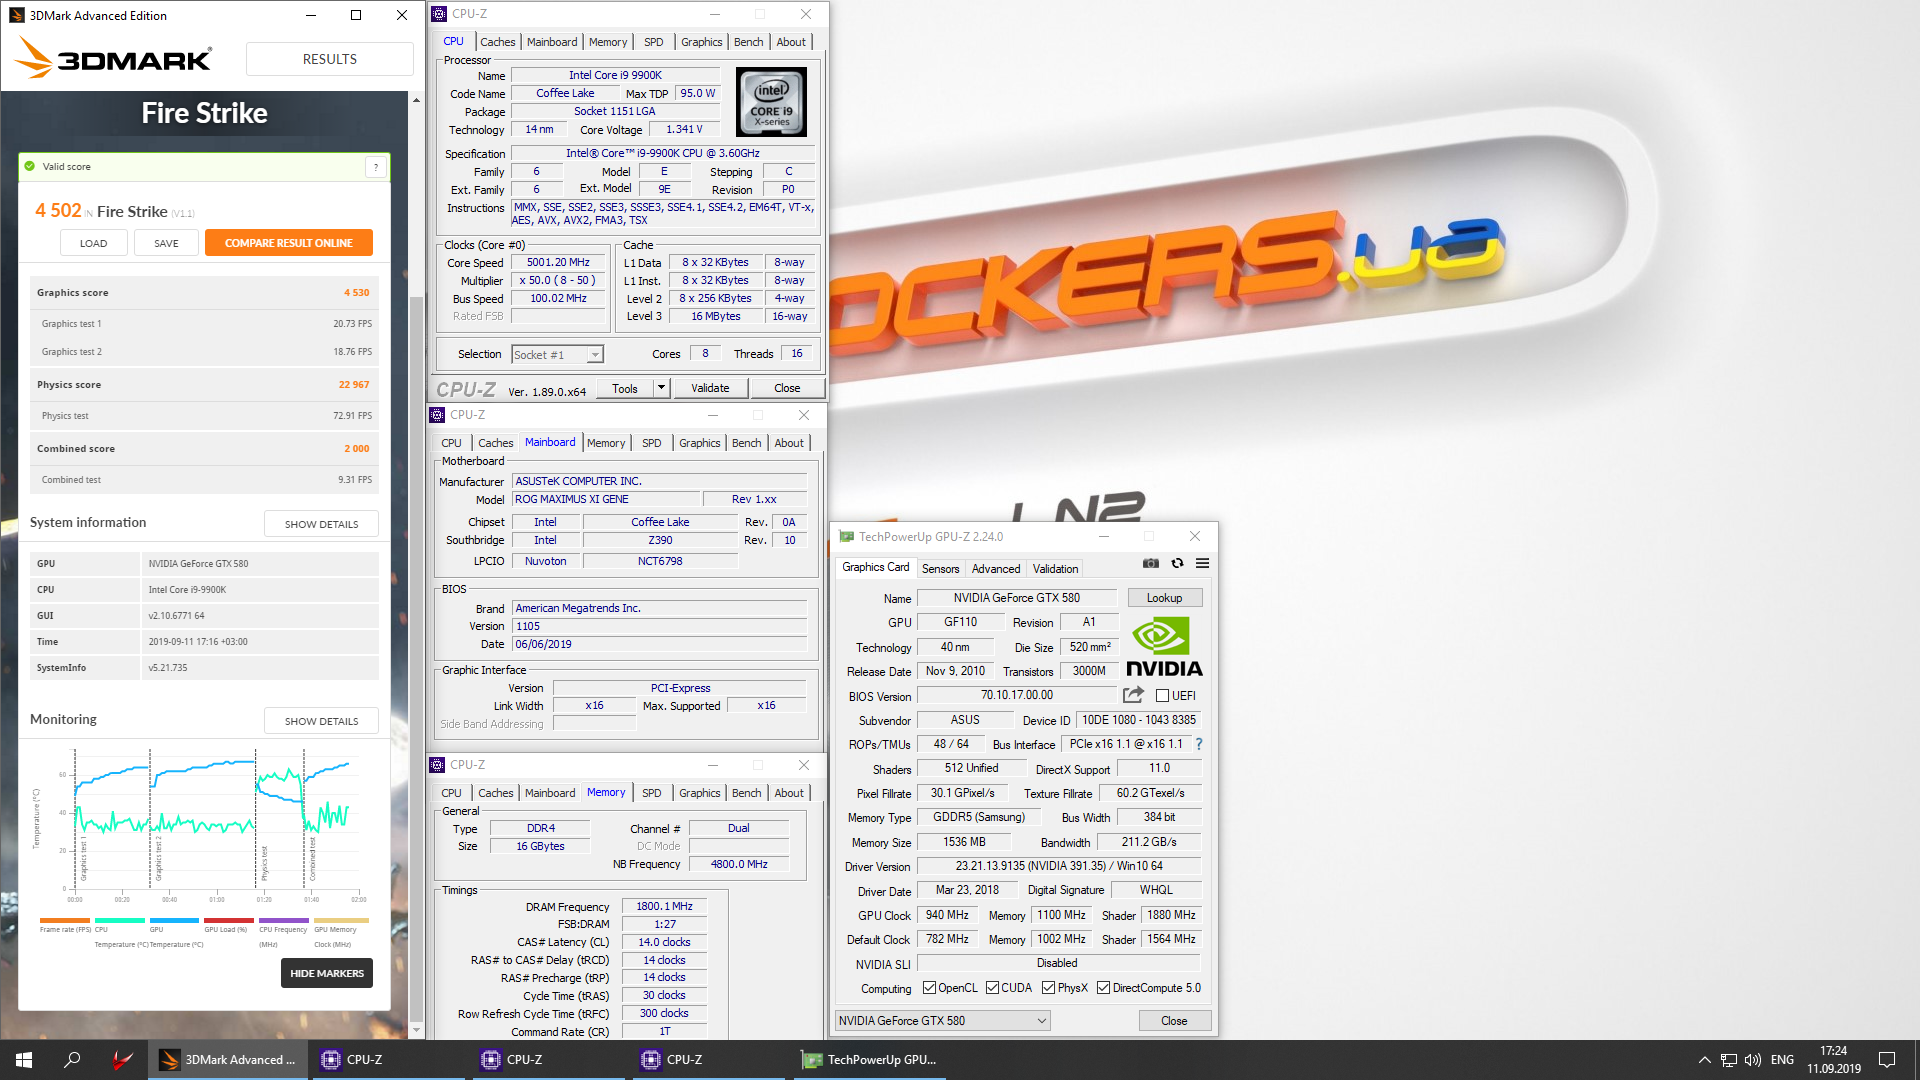
Task: Open the Advanced tab in GPU-Z
Action: (996, 569)
